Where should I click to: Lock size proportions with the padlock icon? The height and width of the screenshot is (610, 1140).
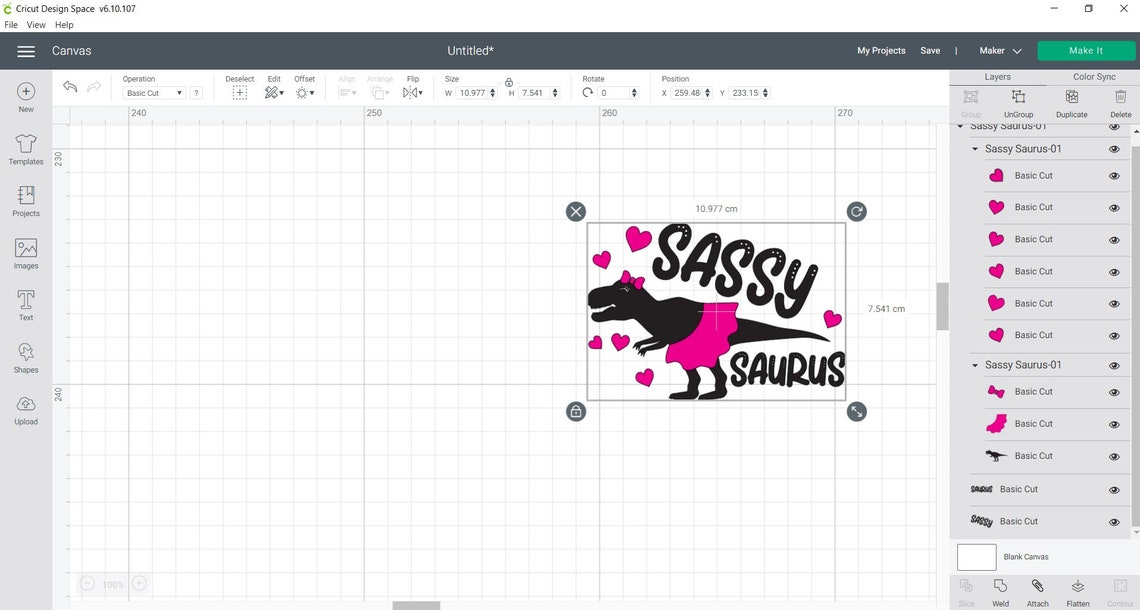pyautogui.click(x=509, y=82)
